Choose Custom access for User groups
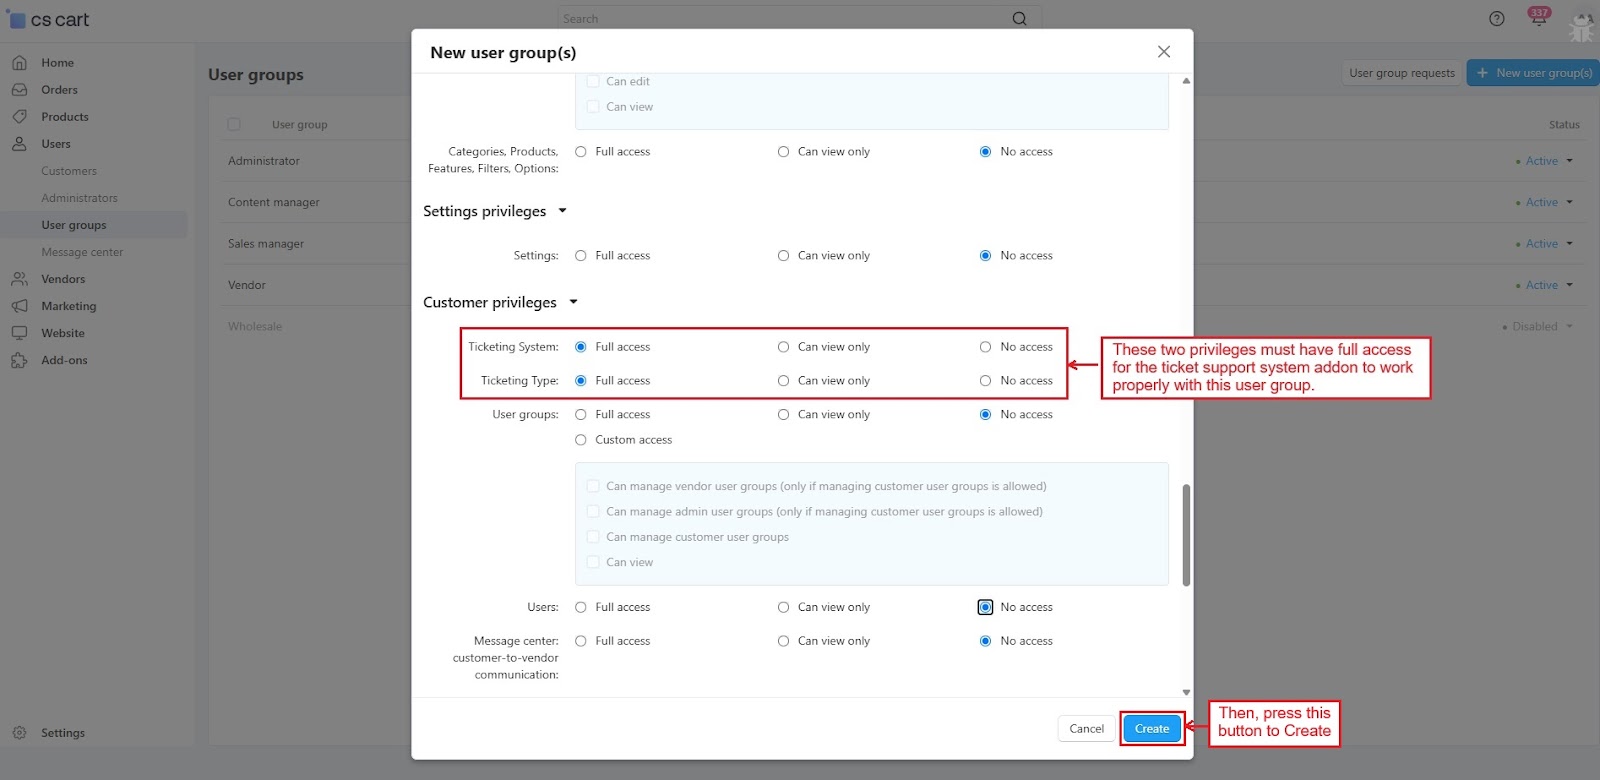The height and width of the screenshot is (780, 1600). click(x=581, y=440)
